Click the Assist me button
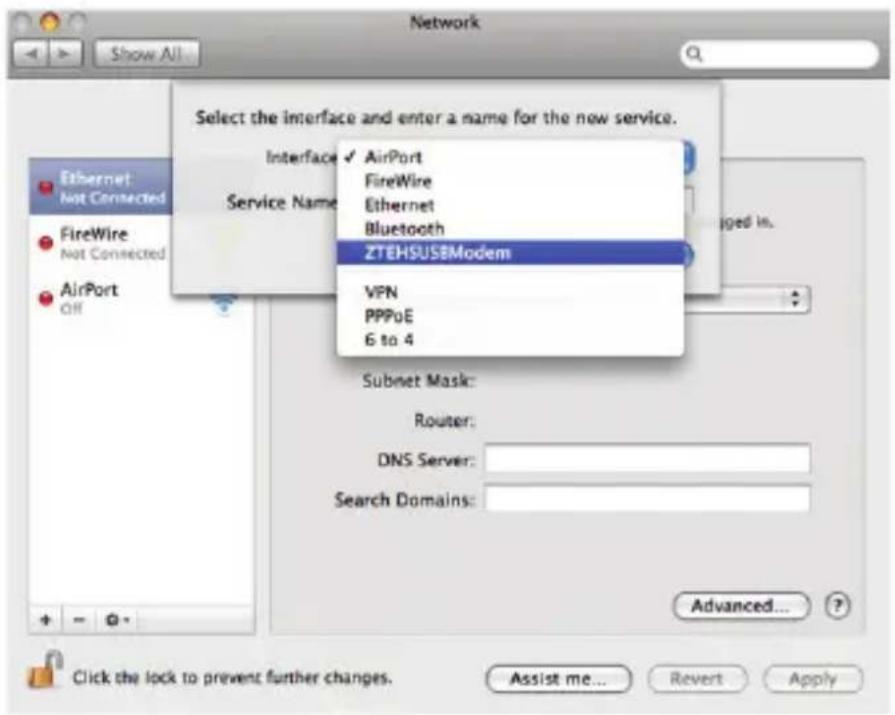 558,679
